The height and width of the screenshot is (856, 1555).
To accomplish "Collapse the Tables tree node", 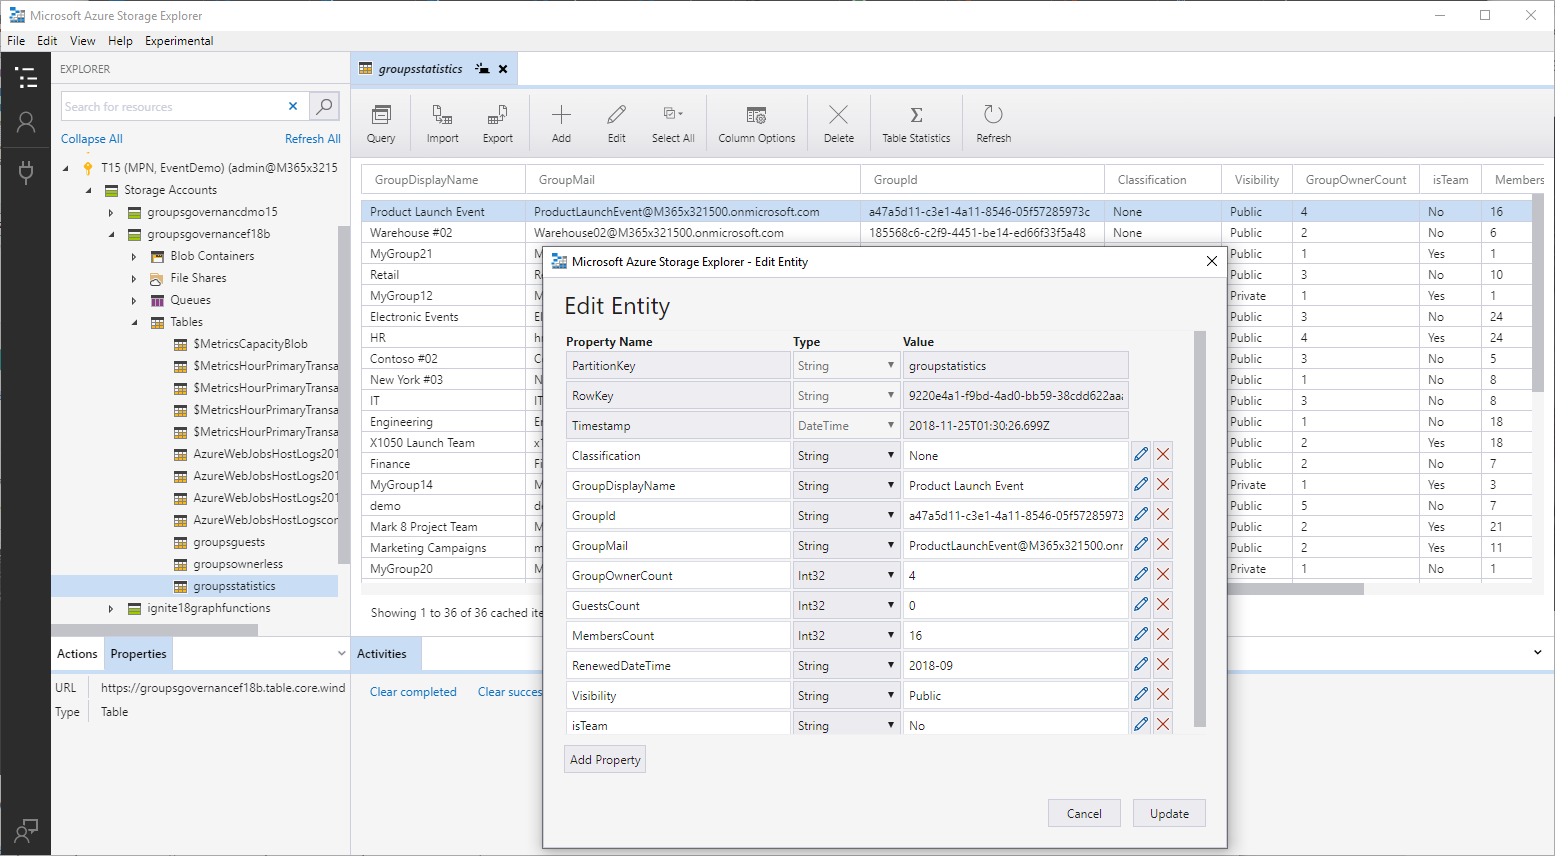I will tap(135, 322).
